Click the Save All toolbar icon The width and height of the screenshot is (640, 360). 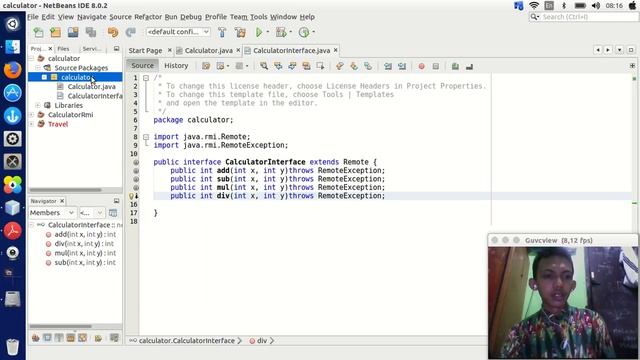91,32
